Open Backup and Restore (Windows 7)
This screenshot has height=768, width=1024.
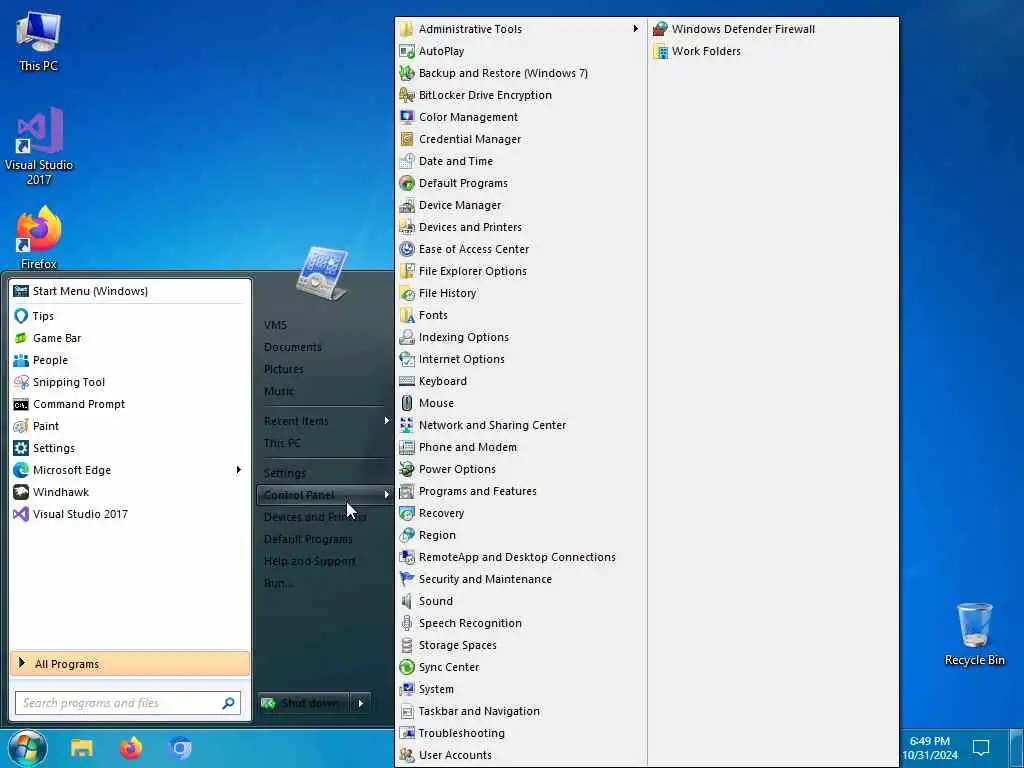tap(520, 73)
